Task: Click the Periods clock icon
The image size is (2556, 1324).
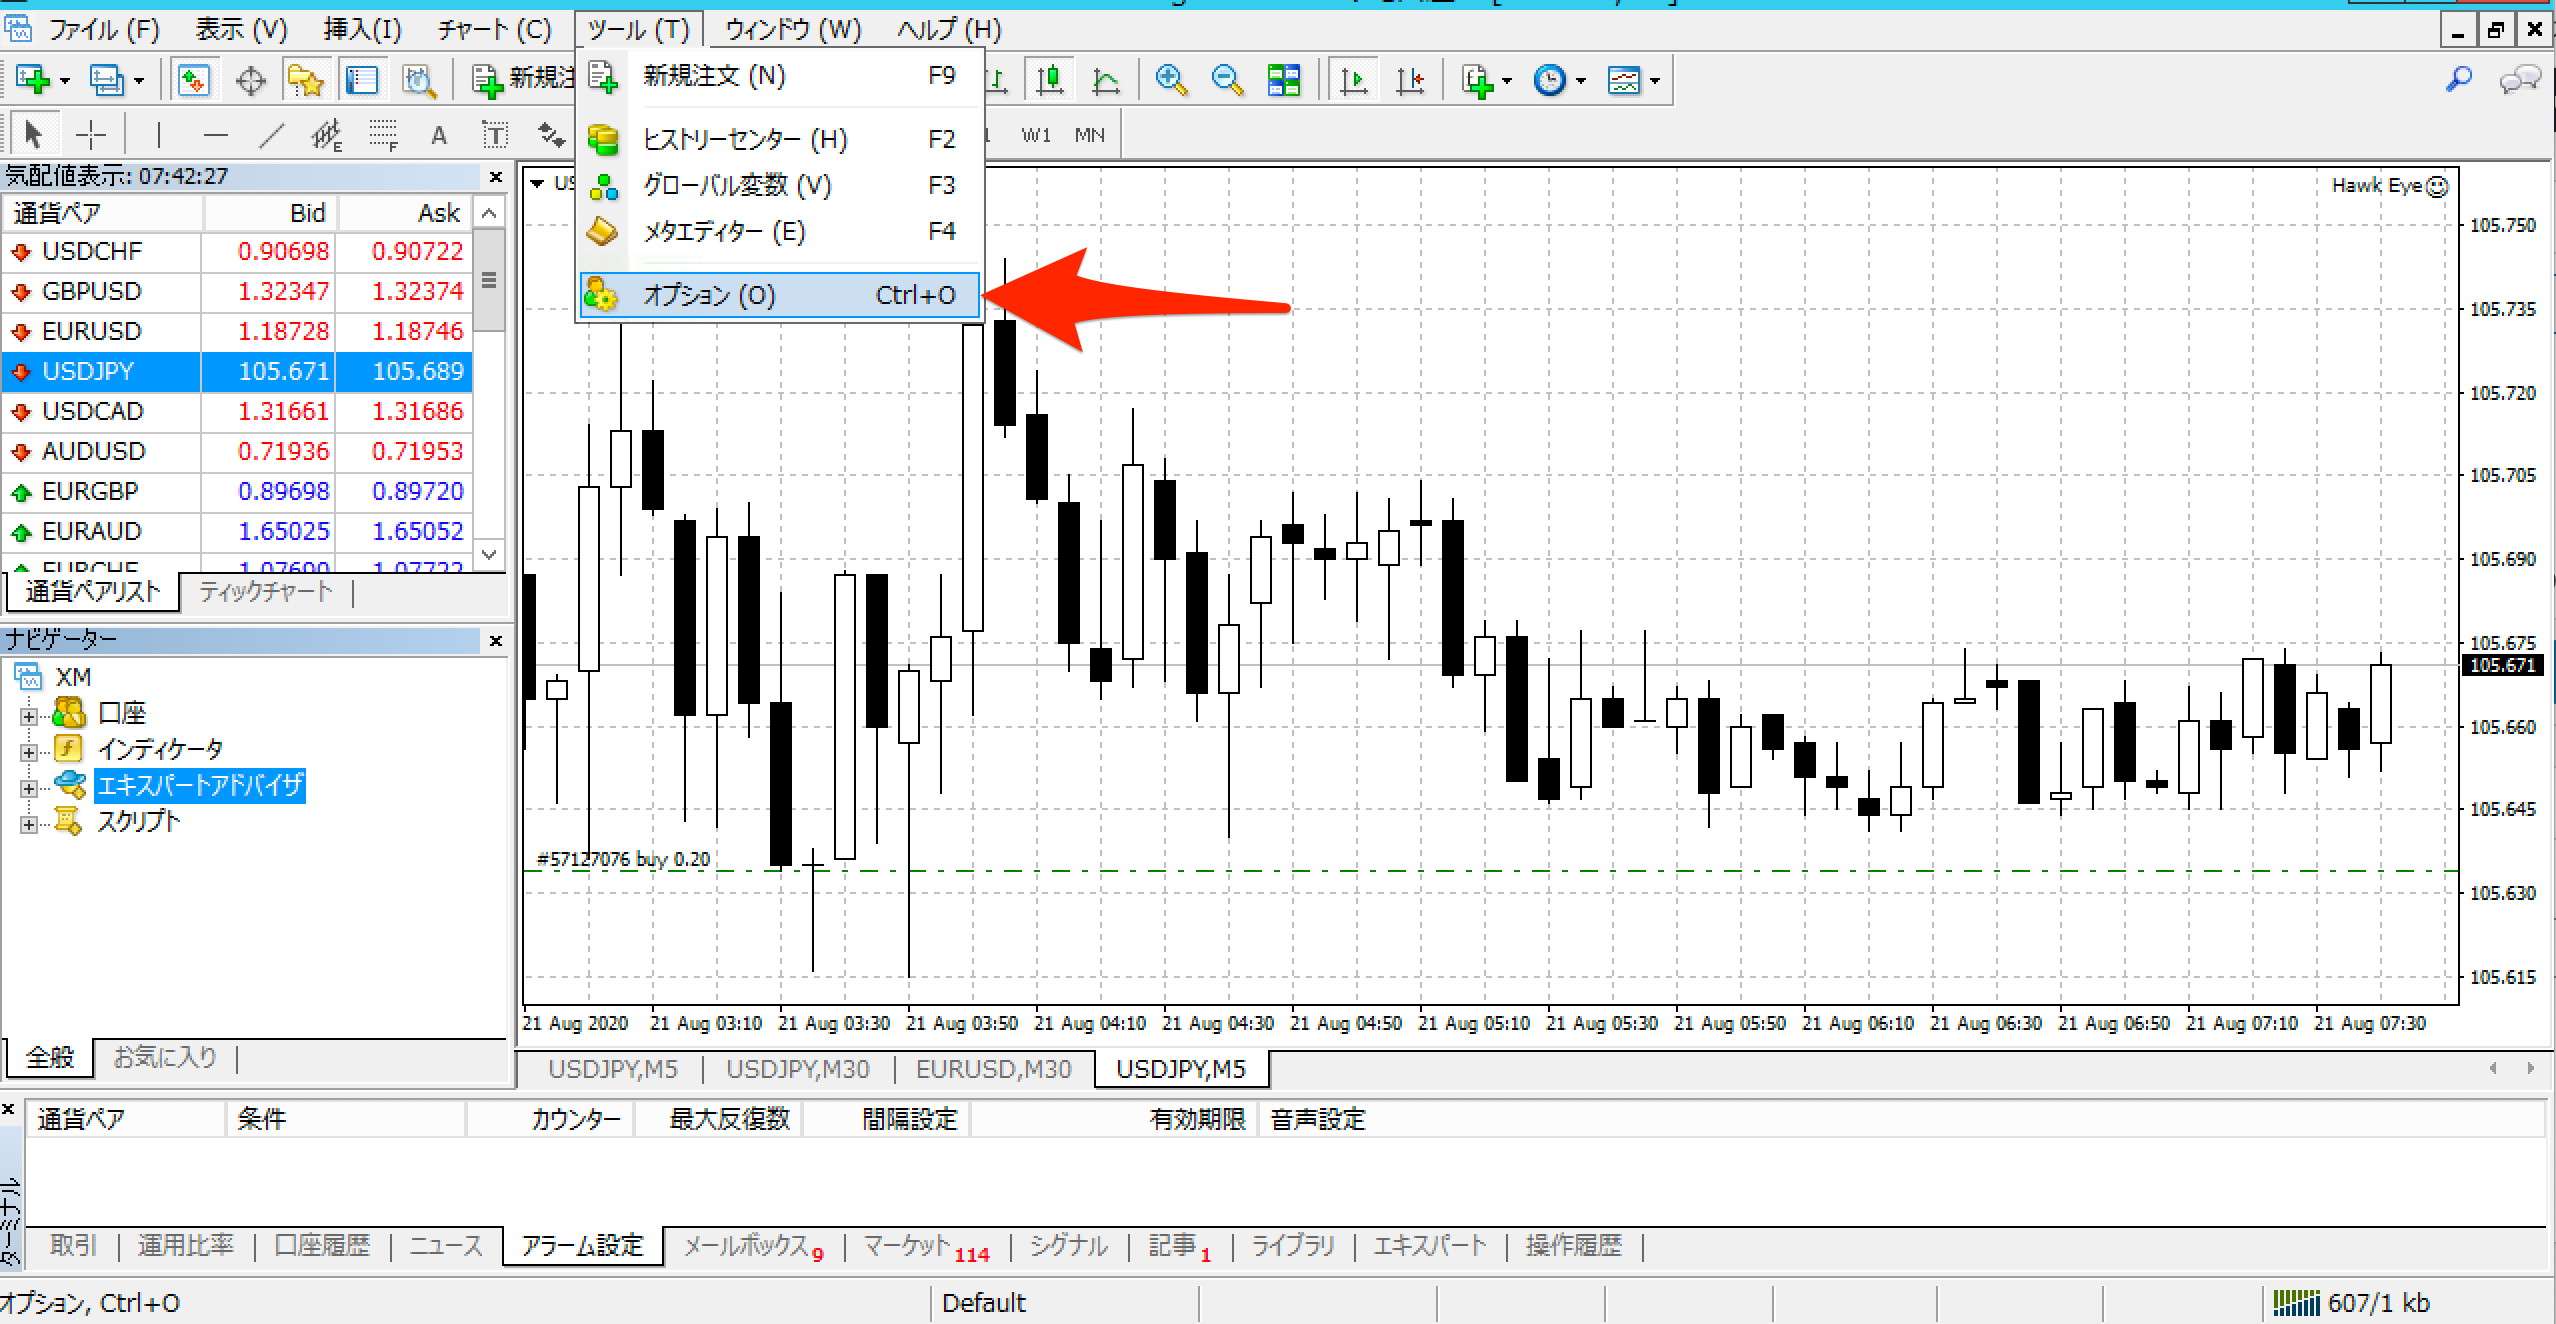Action: click(1549, 80)
